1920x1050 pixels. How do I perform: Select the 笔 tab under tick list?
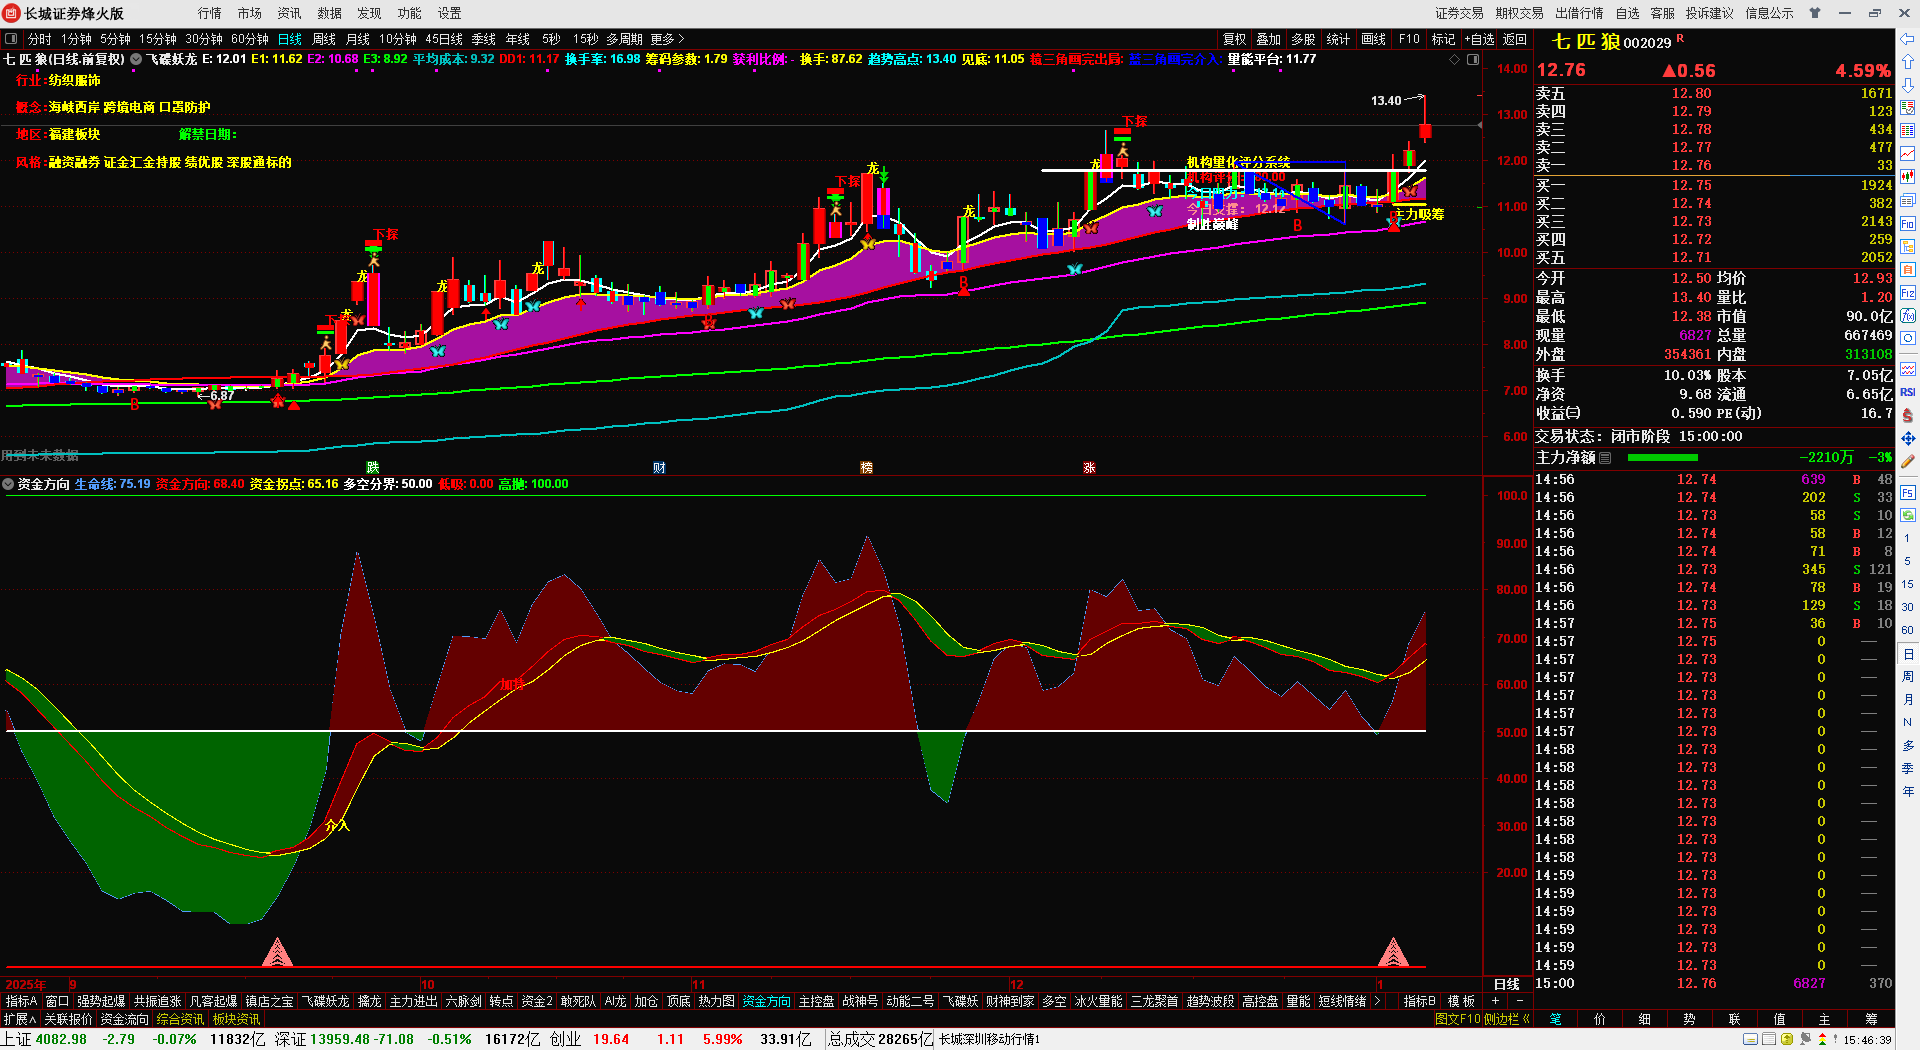point(1555,1019)
